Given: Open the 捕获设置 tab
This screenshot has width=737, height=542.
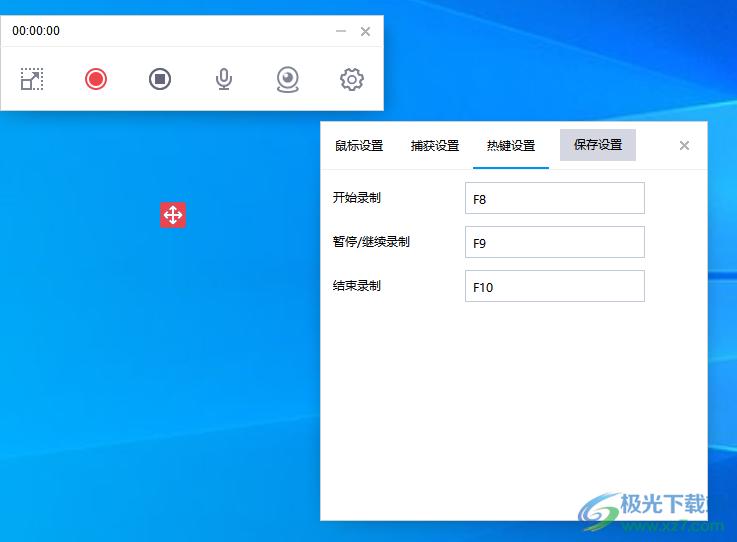Looking at the screenshot, I should click(435, 146).
